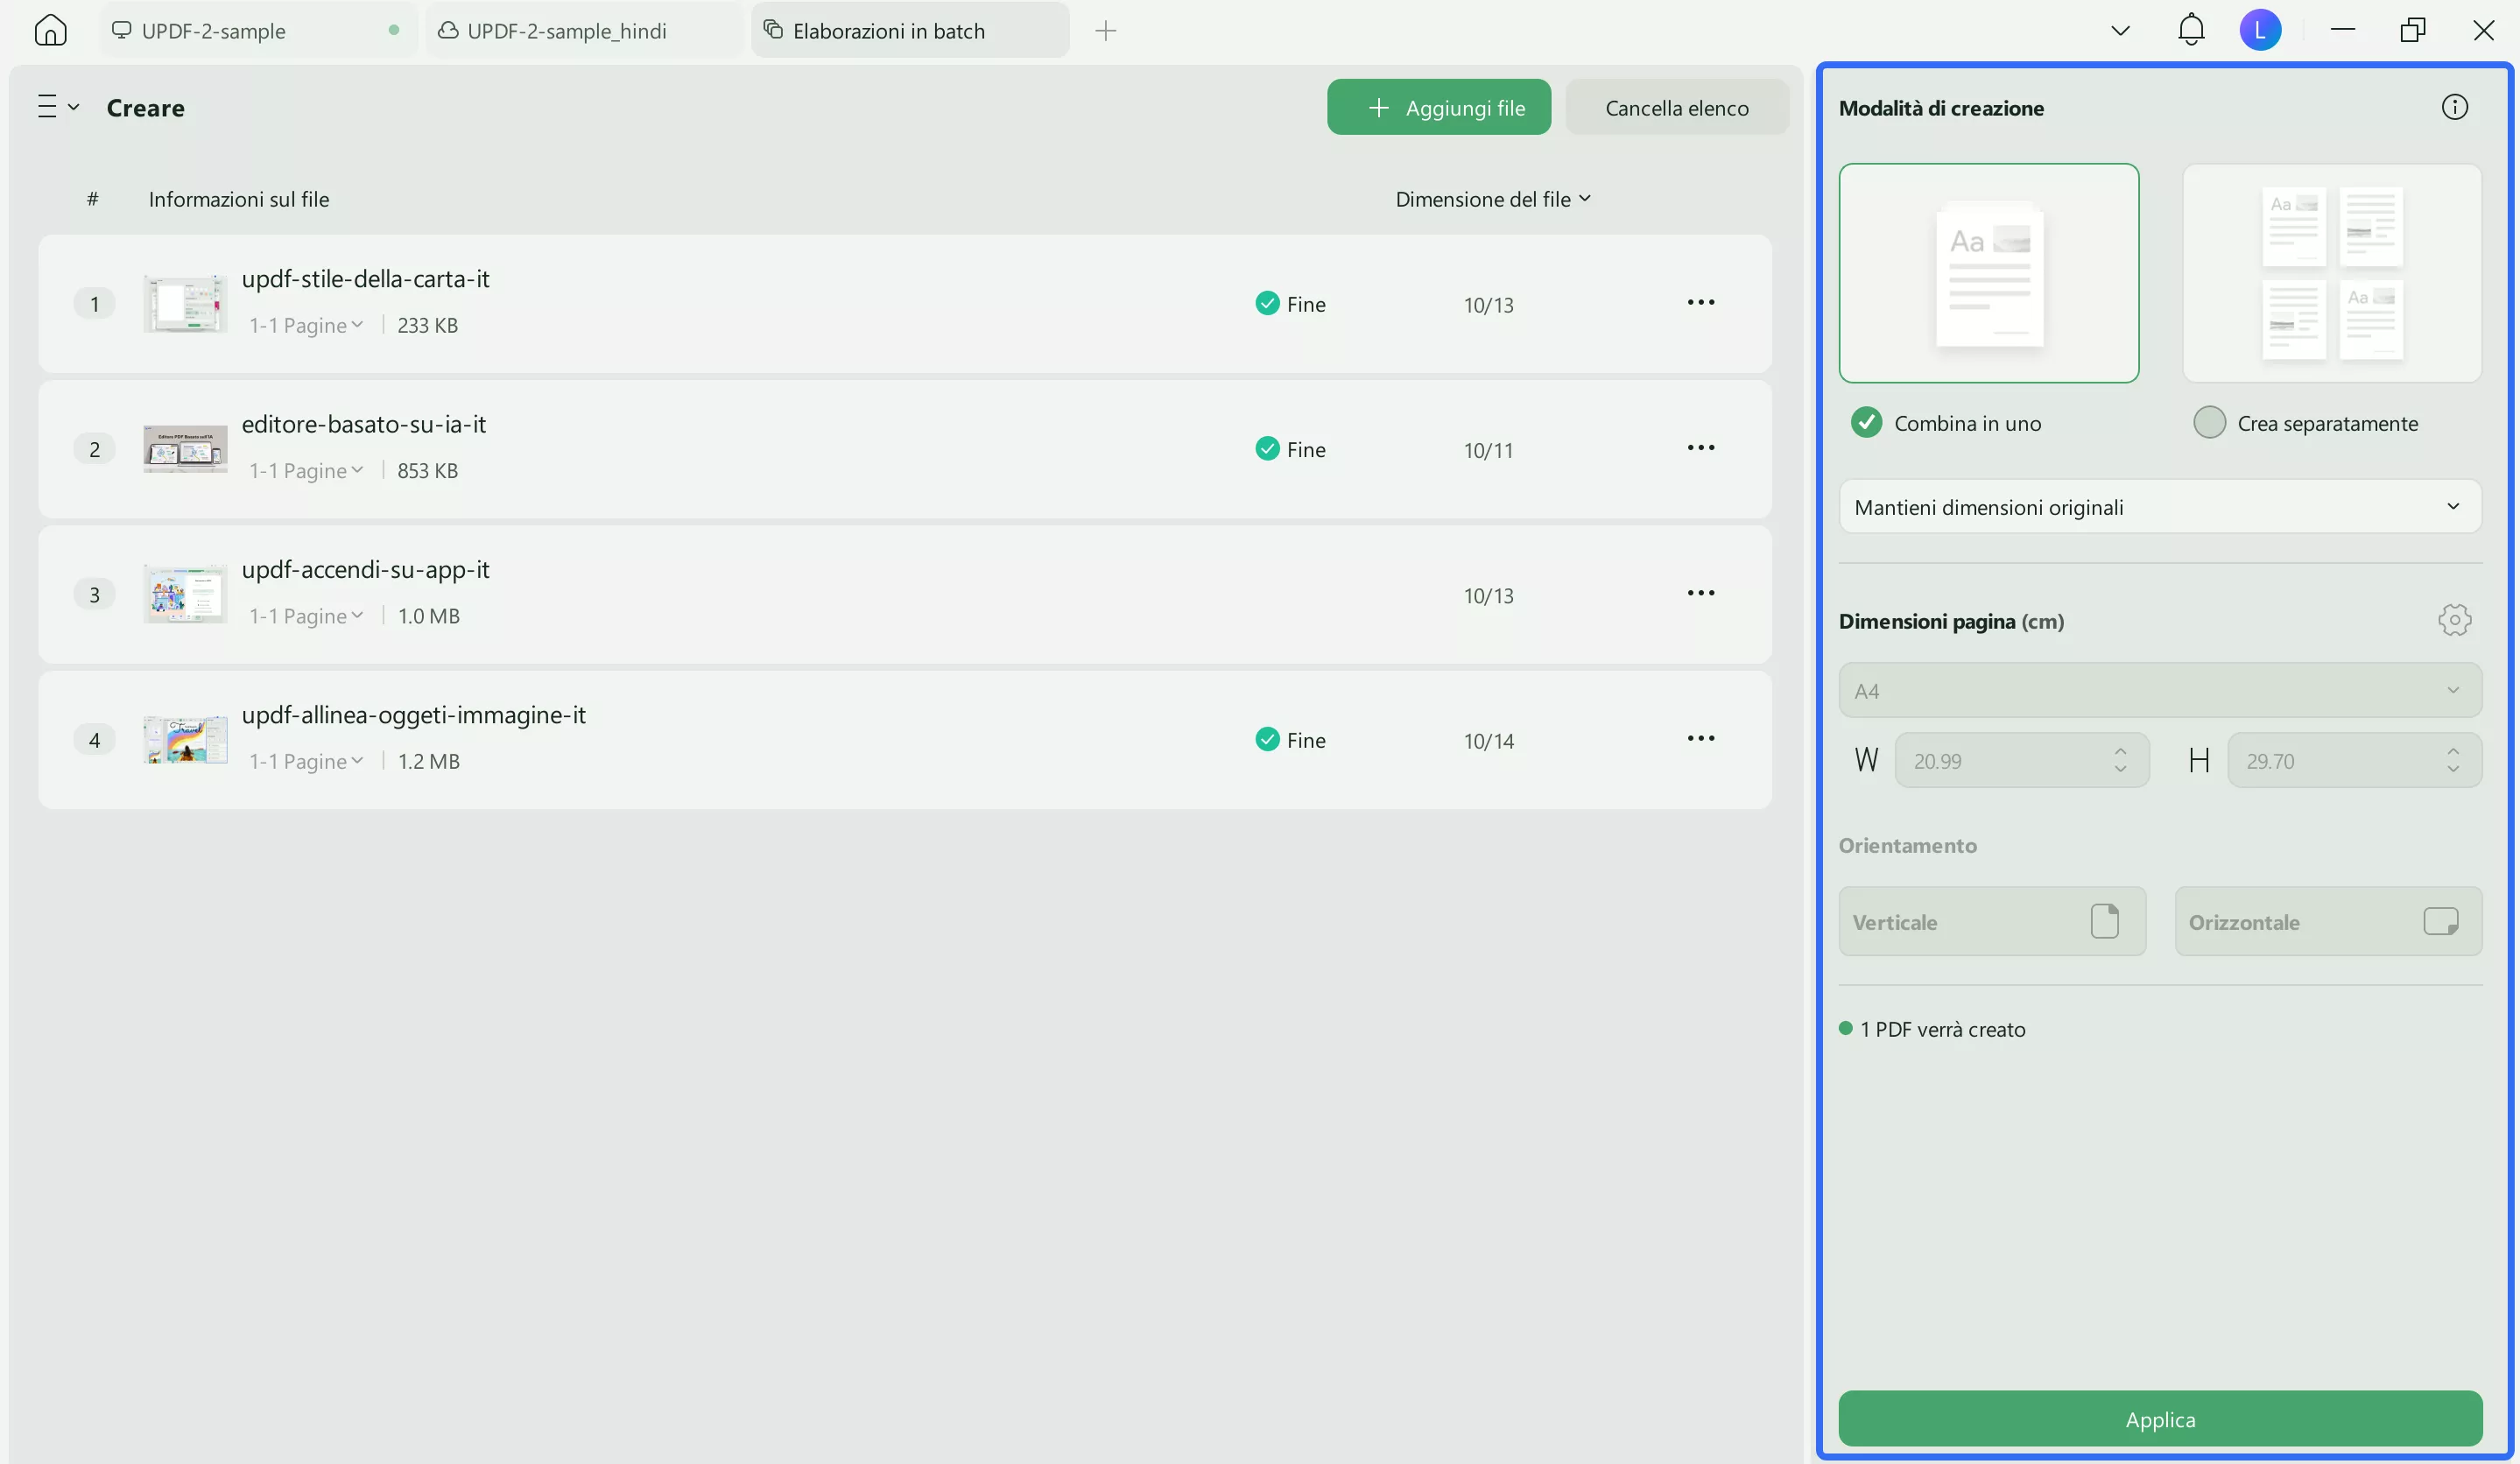
Task: Go to the Home screen icon
Action: [50, 30]
